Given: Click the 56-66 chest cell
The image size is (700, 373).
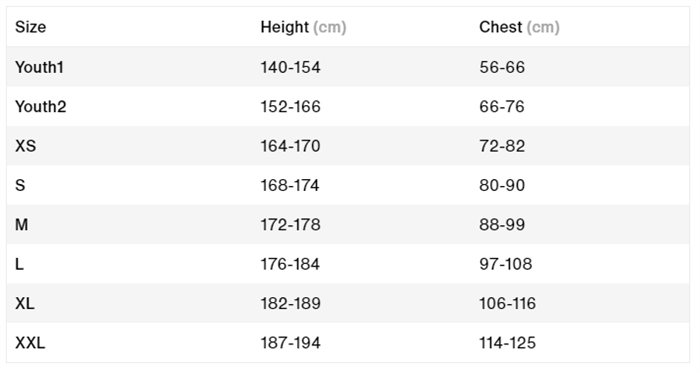Looking at the screenshot, I should click(x=502, y=67).
